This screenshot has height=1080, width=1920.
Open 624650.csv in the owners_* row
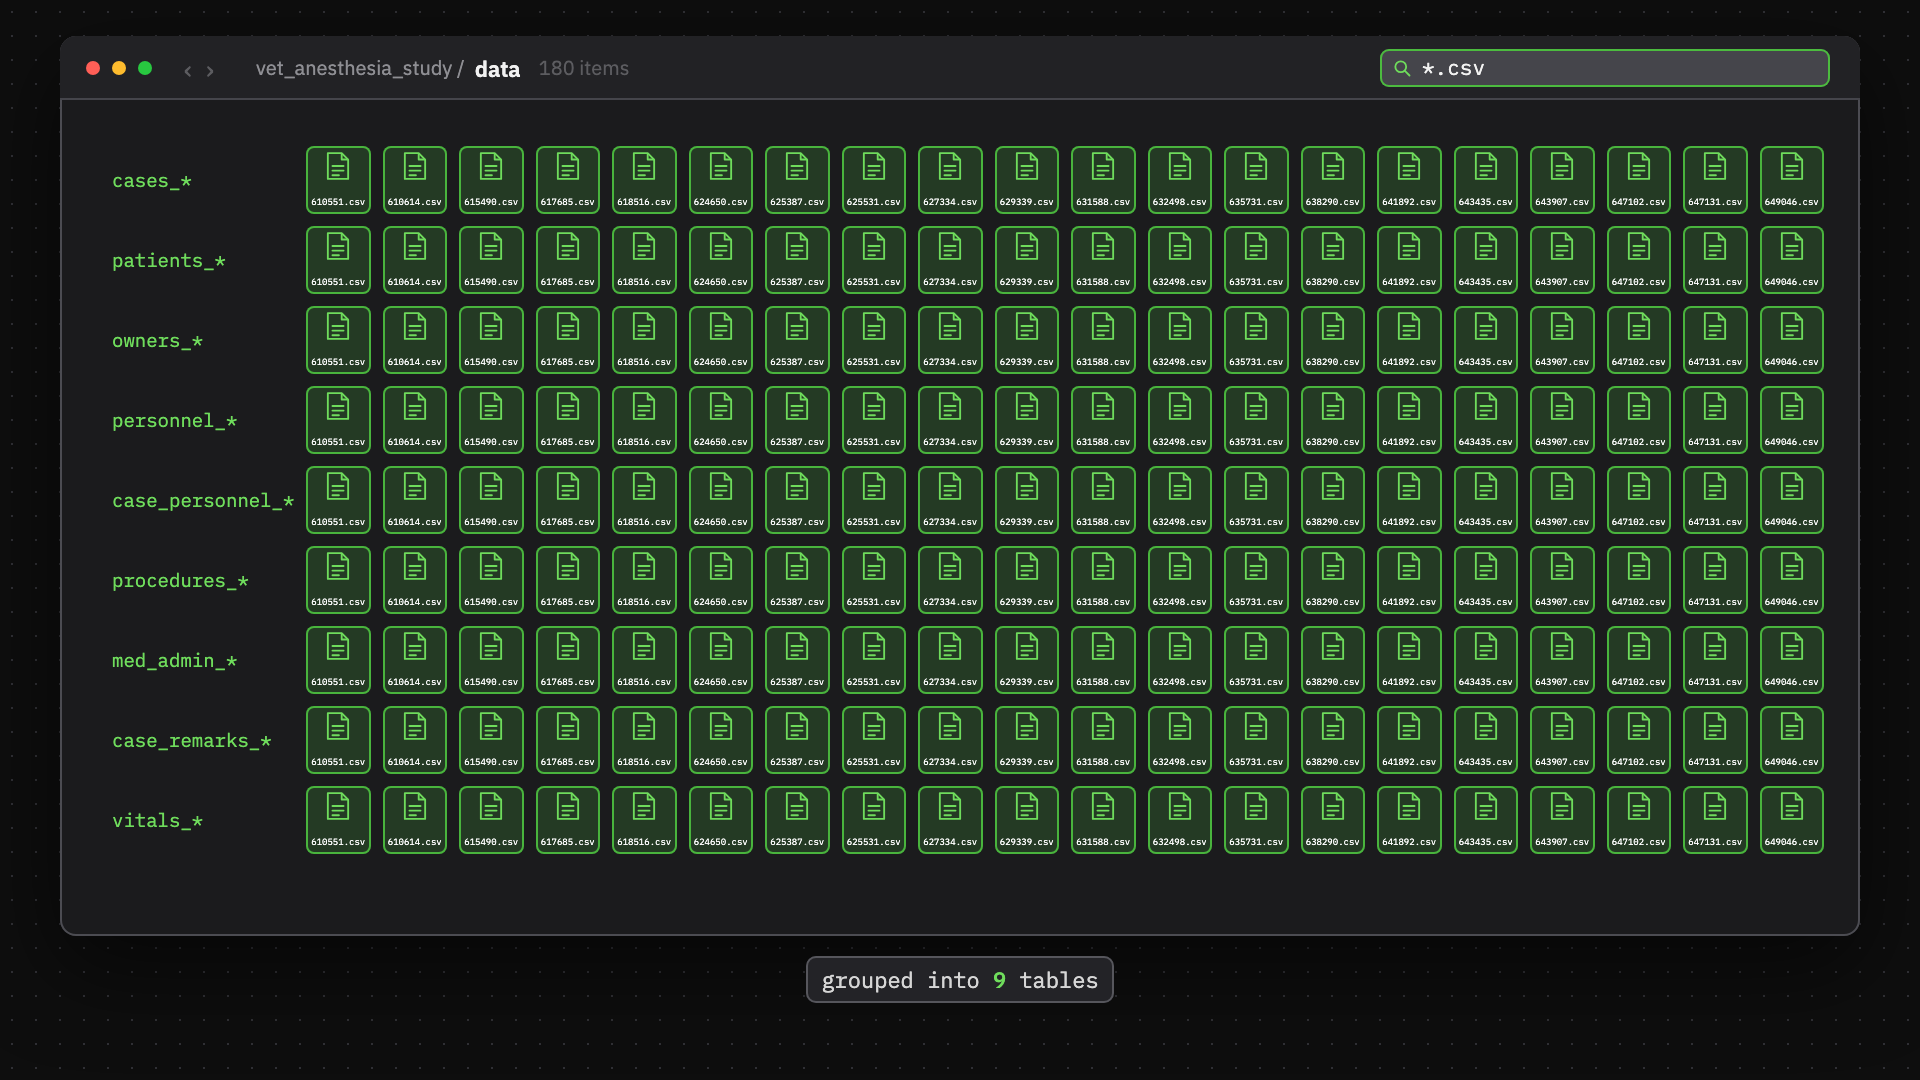pos(721,340)
